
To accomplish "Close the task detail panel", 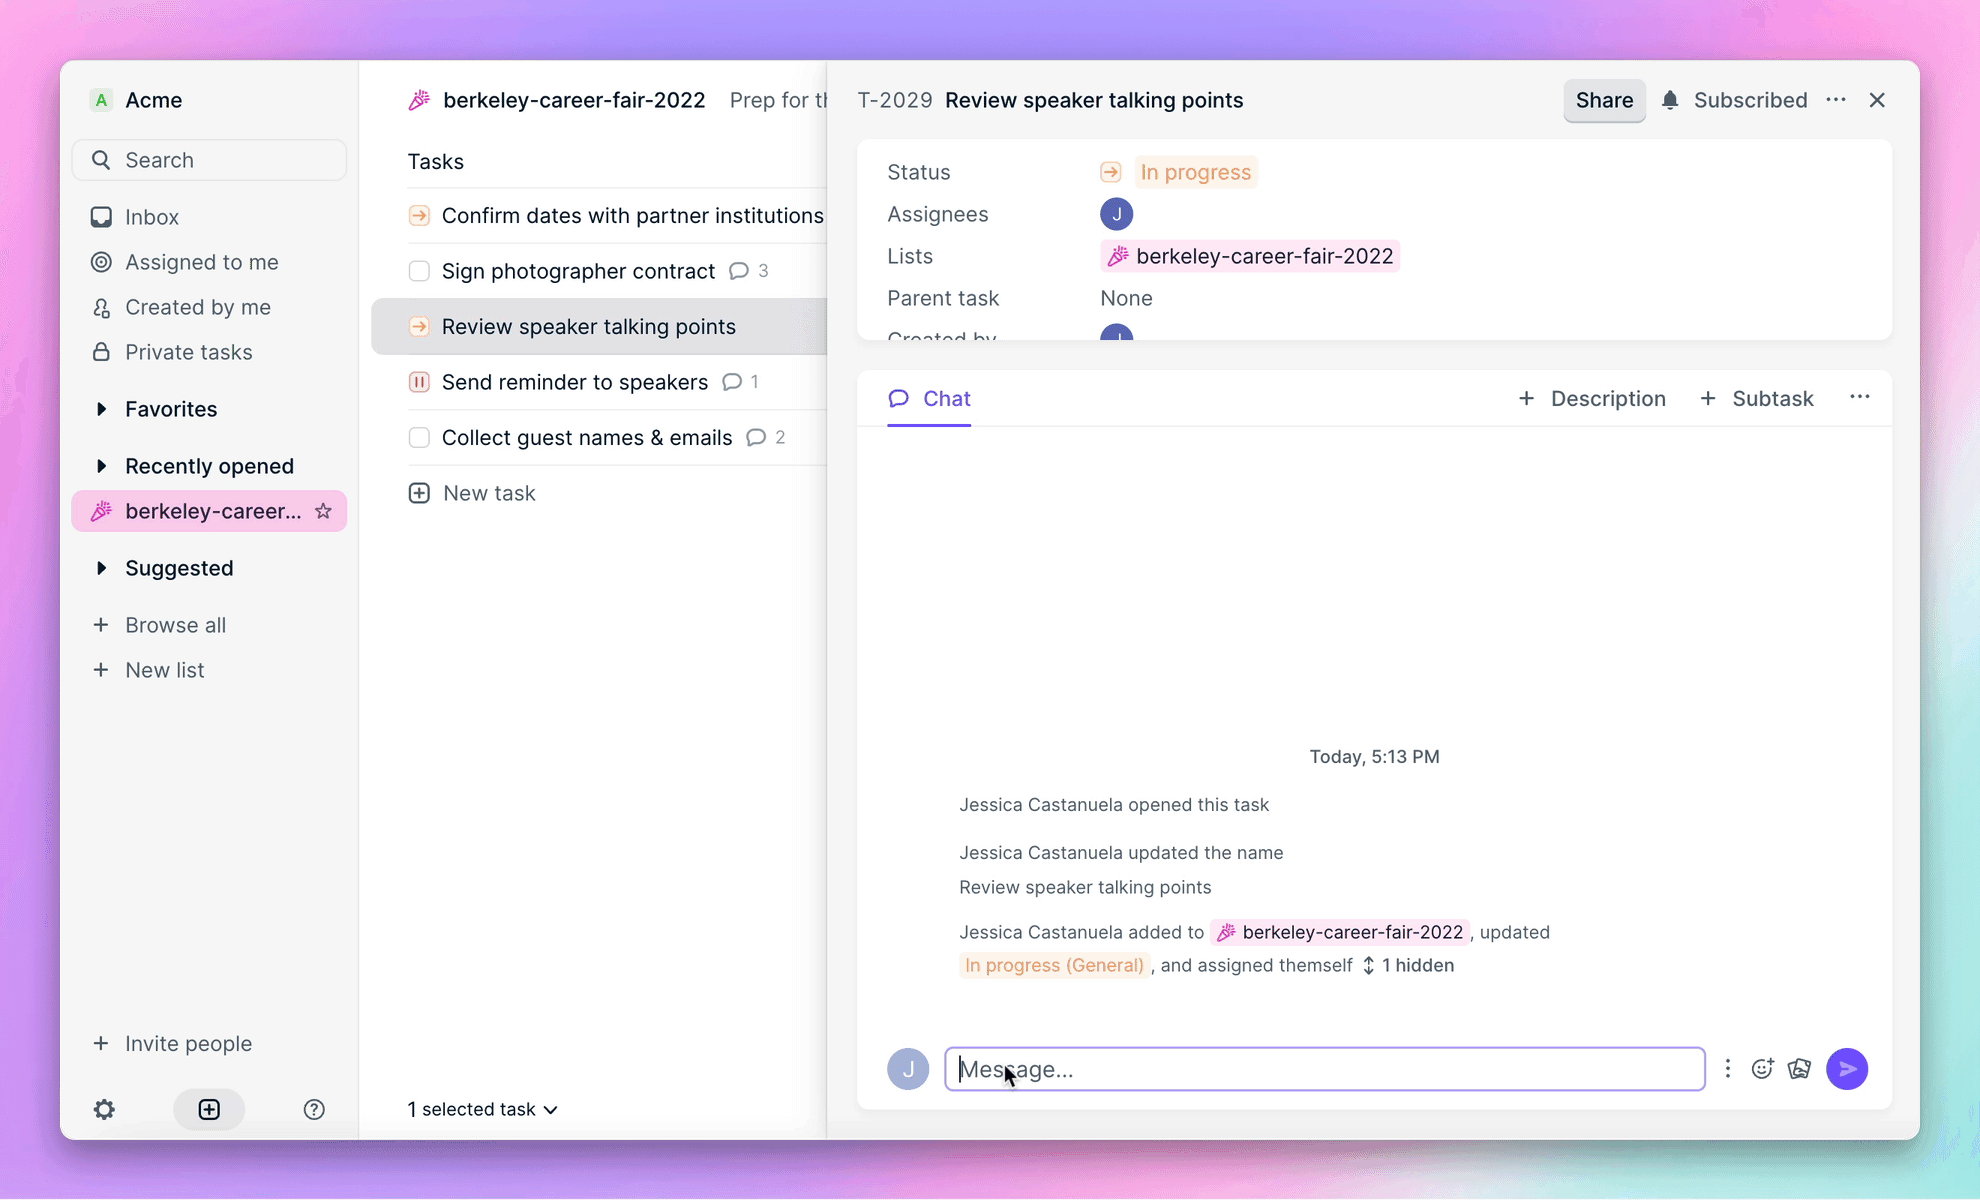I will coord(1877,100).
